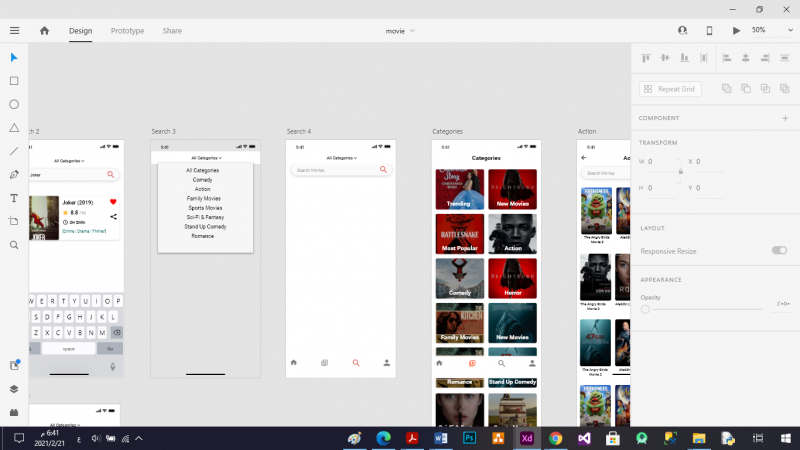Screen dimensions: 800x450
Task: Select the Ellipse tool
Action: tap(14, 104)
